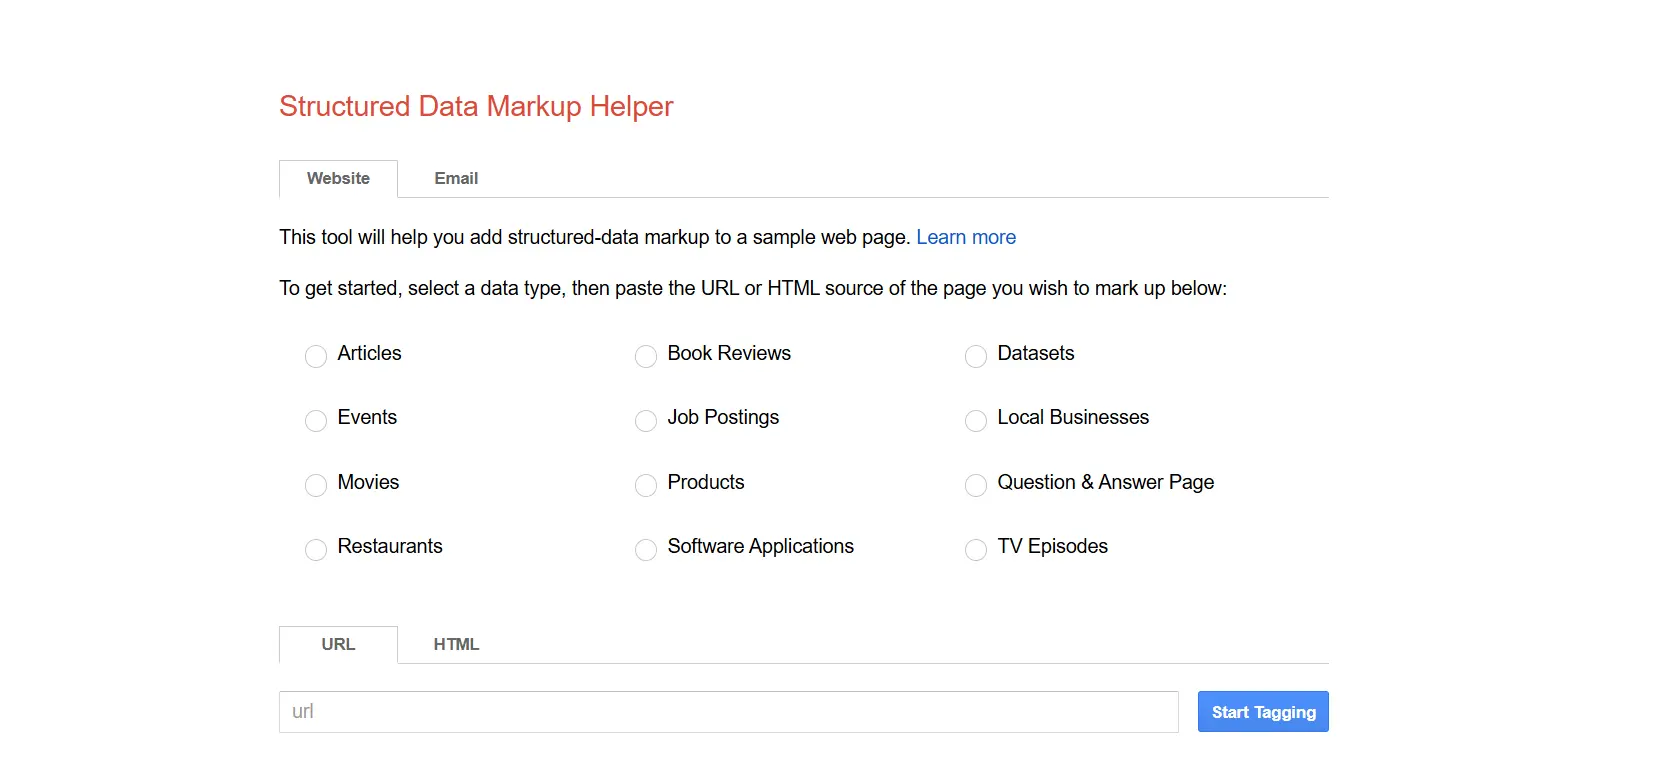Choose the TV Episodes data type

(x=976, y=549)
